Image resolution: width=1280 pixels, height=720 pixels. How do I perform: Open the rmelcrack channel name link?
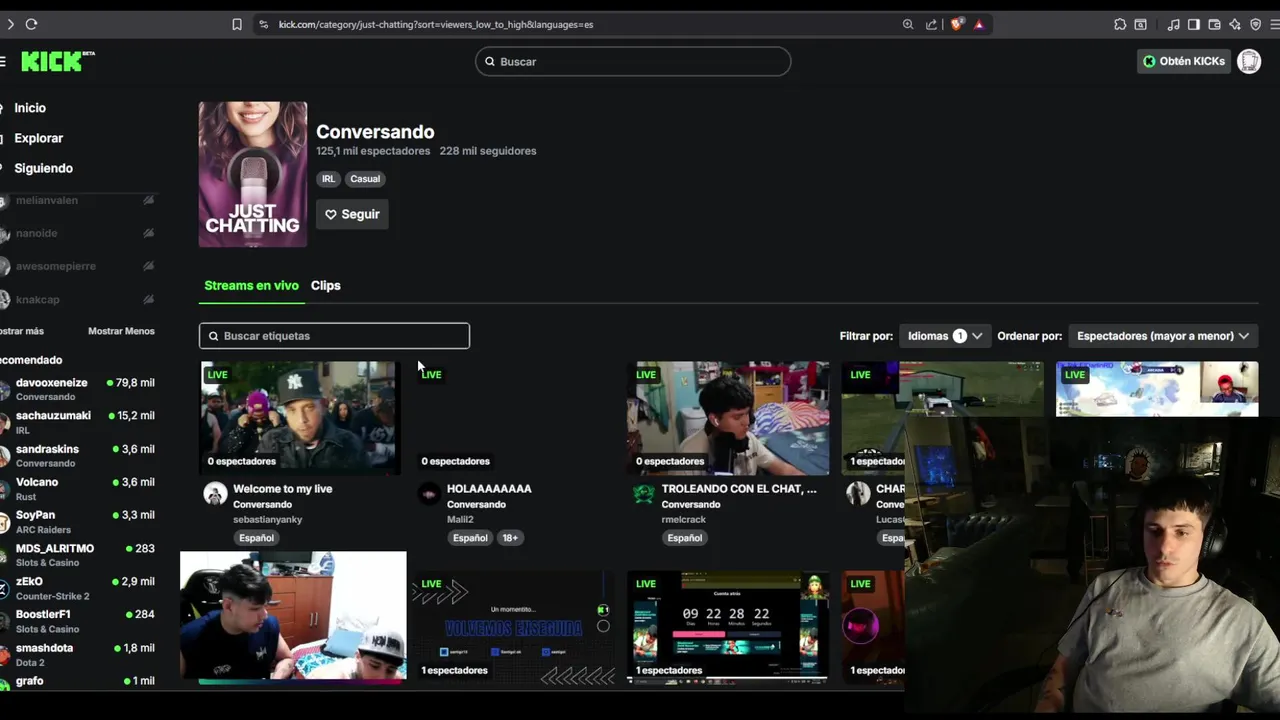pyautogui.click(x=684, y=520)
